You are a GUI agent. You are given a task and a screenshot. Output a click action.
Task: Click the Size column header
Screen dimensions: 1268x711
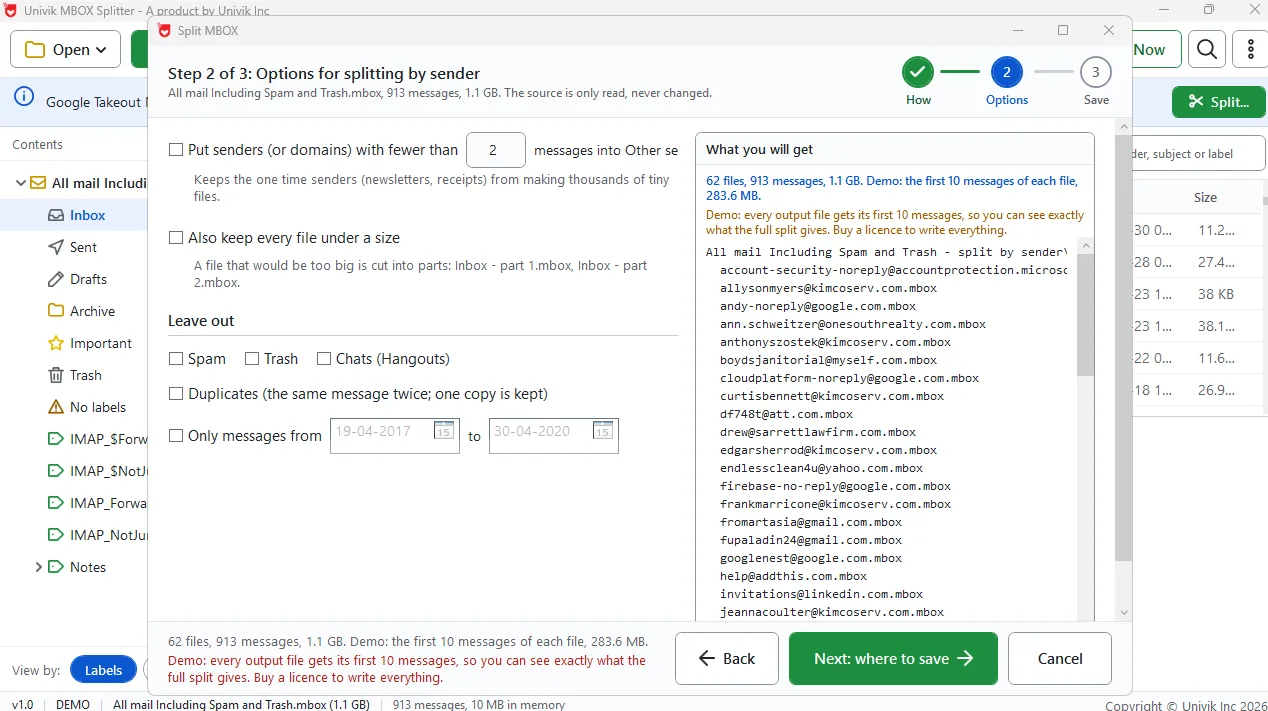pyautogui.click(x=1205, y=197)
